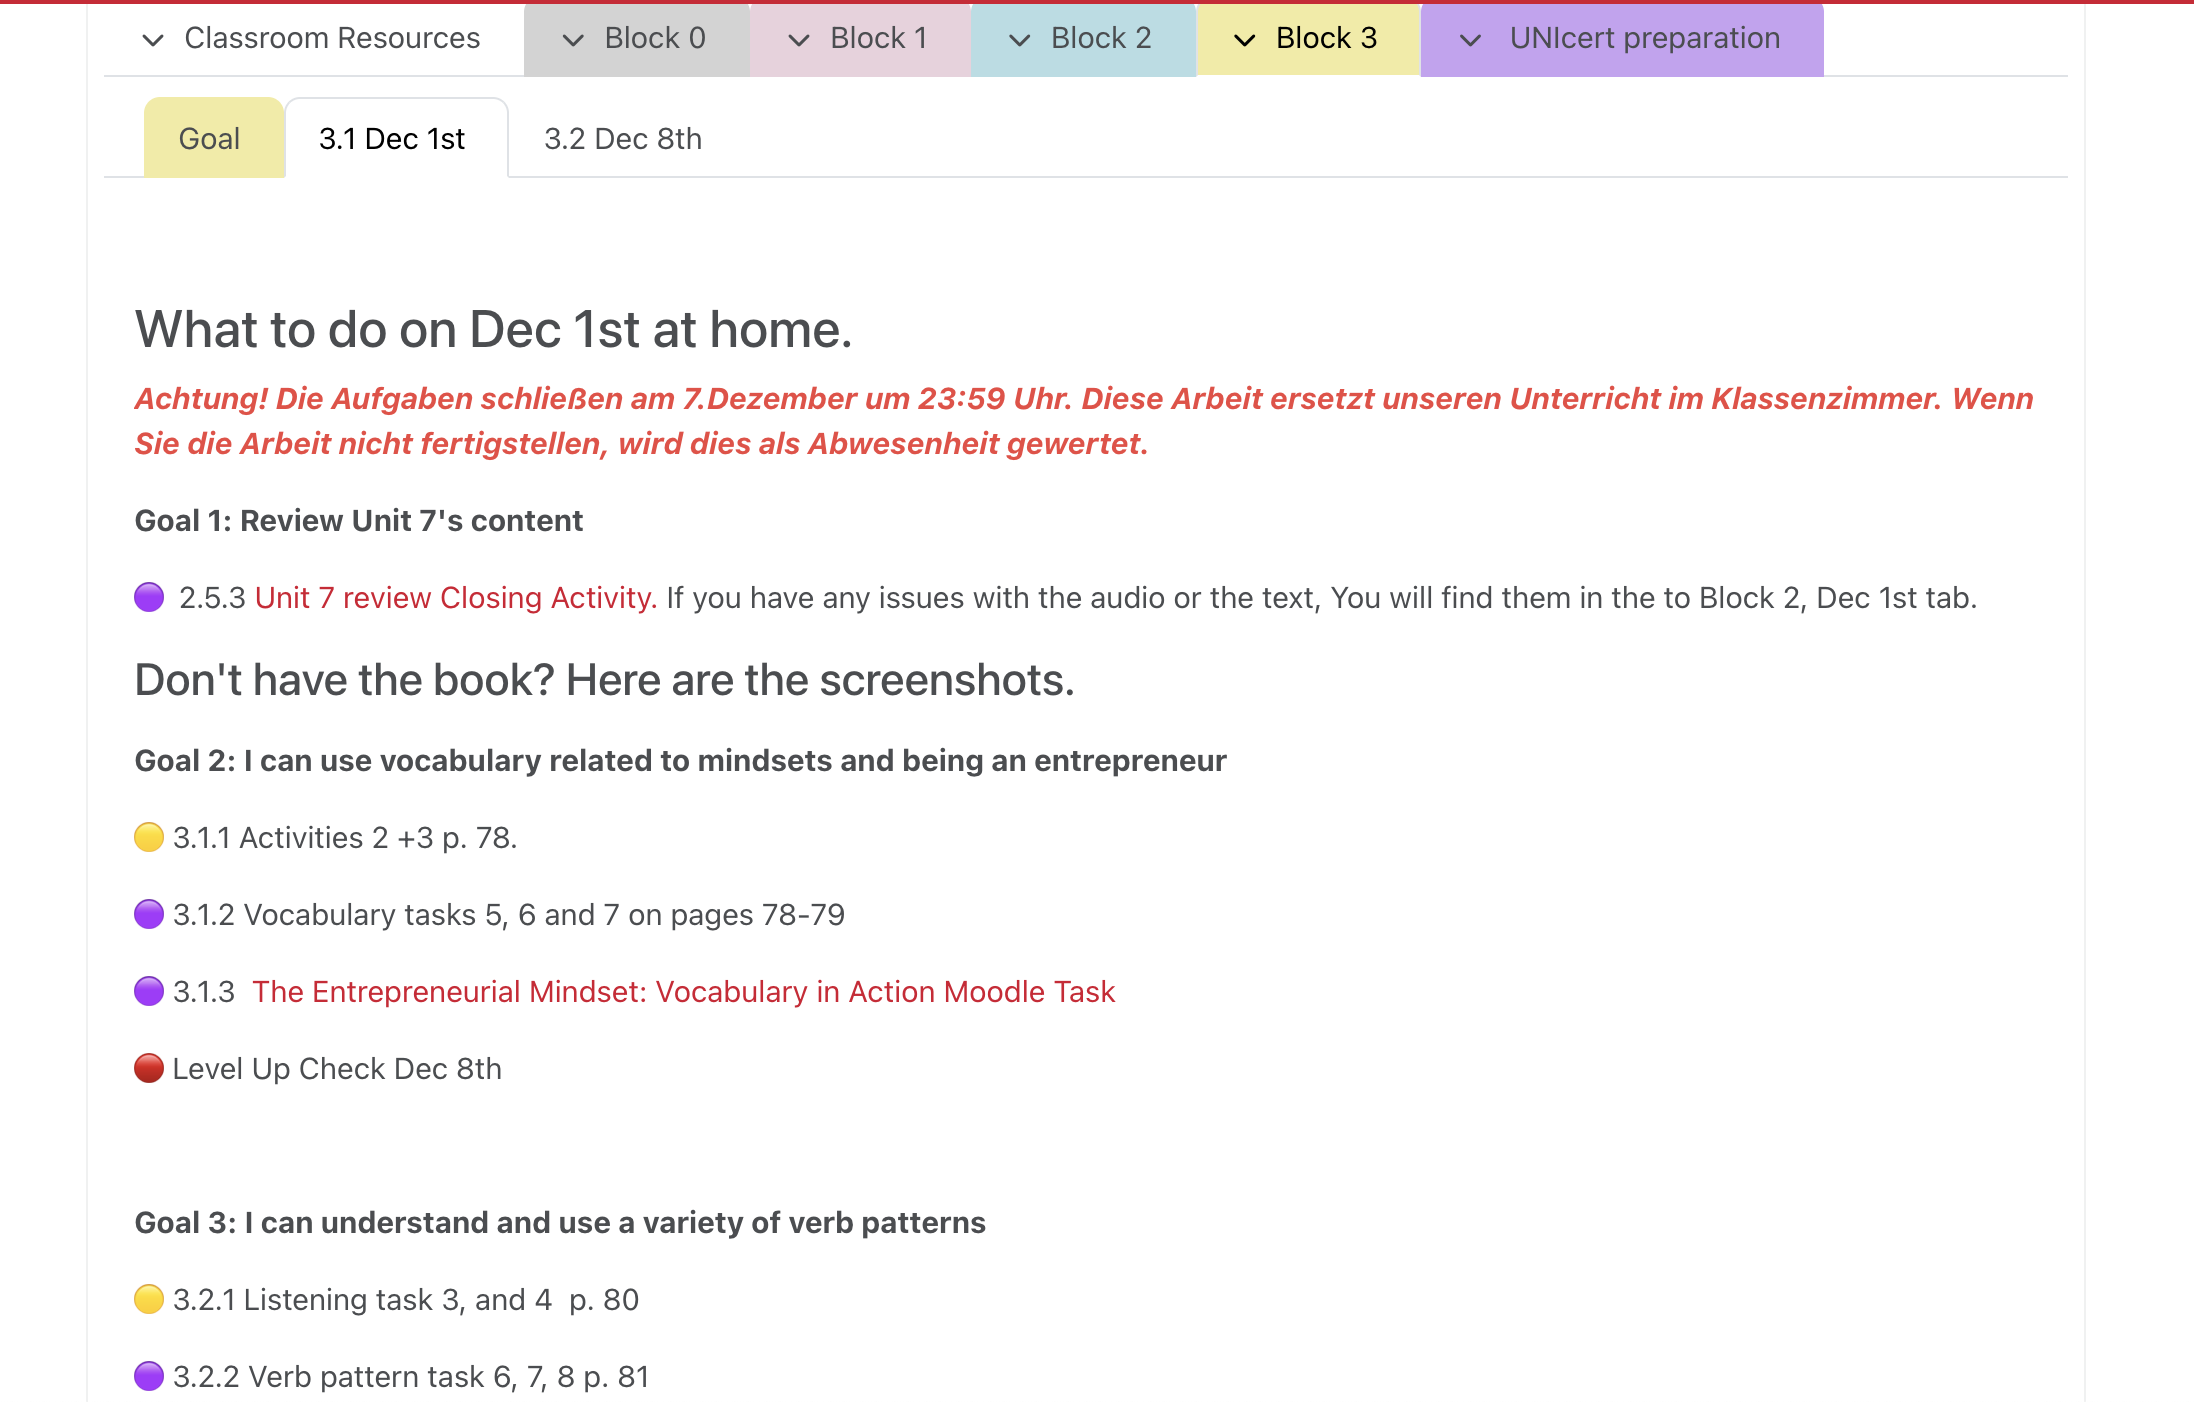The image size is (2194, 1402).
Task: Expand the Block 2 chevron
Action: [1019, 40]
